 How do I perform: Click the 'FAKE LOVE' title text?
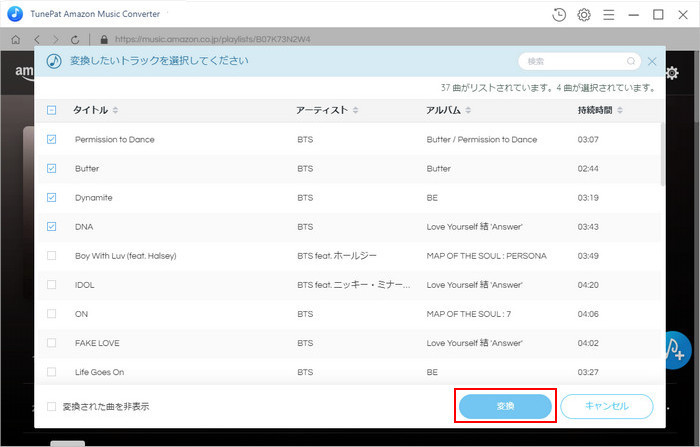[x=97, y=343]
